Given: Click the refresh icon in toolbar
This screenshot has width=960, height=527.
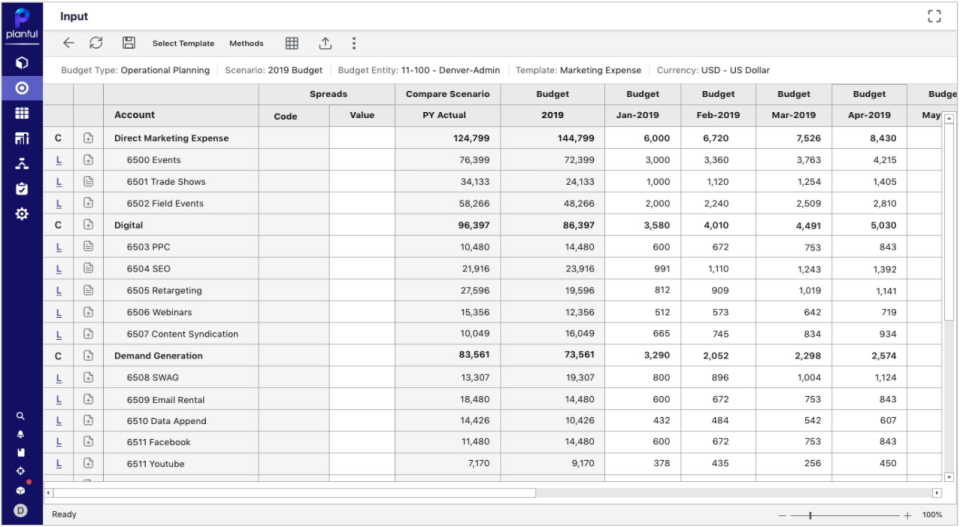Looking at the screenshot, I should click(96, 43).
